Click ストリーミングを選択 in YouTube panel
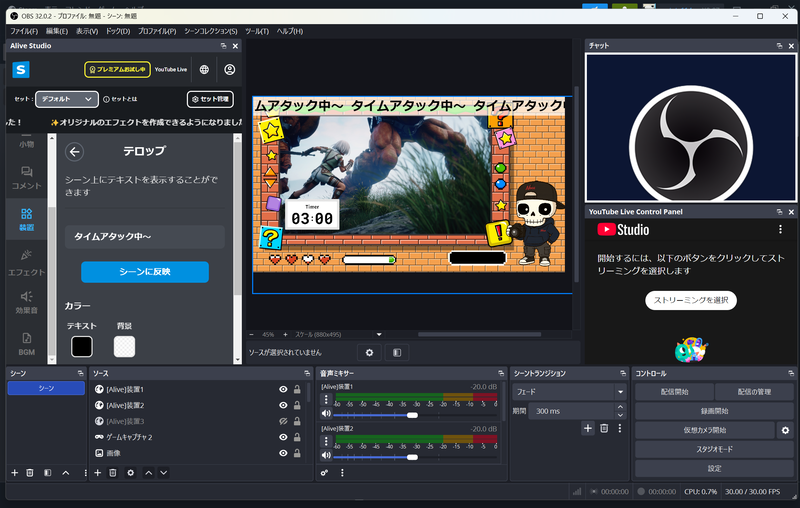800x508 pixels. [691, 300]
